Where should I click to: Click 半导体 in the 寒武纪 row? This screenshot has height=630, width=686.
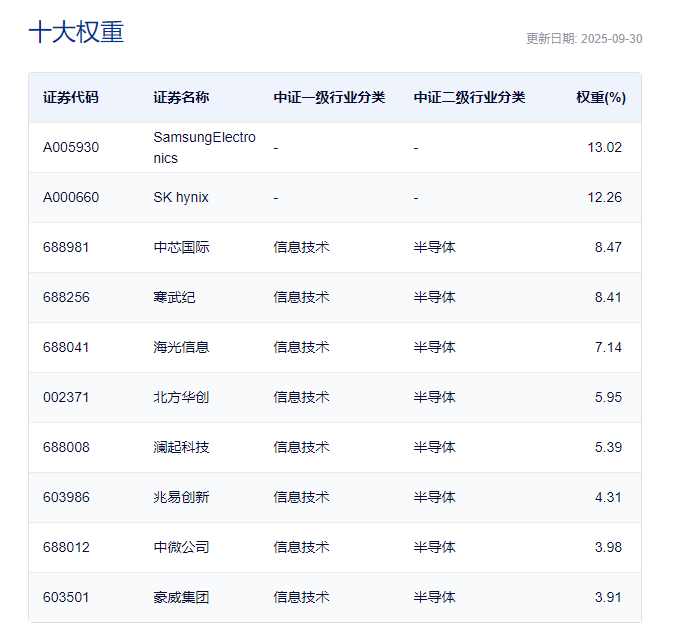[x=434, y=298]
